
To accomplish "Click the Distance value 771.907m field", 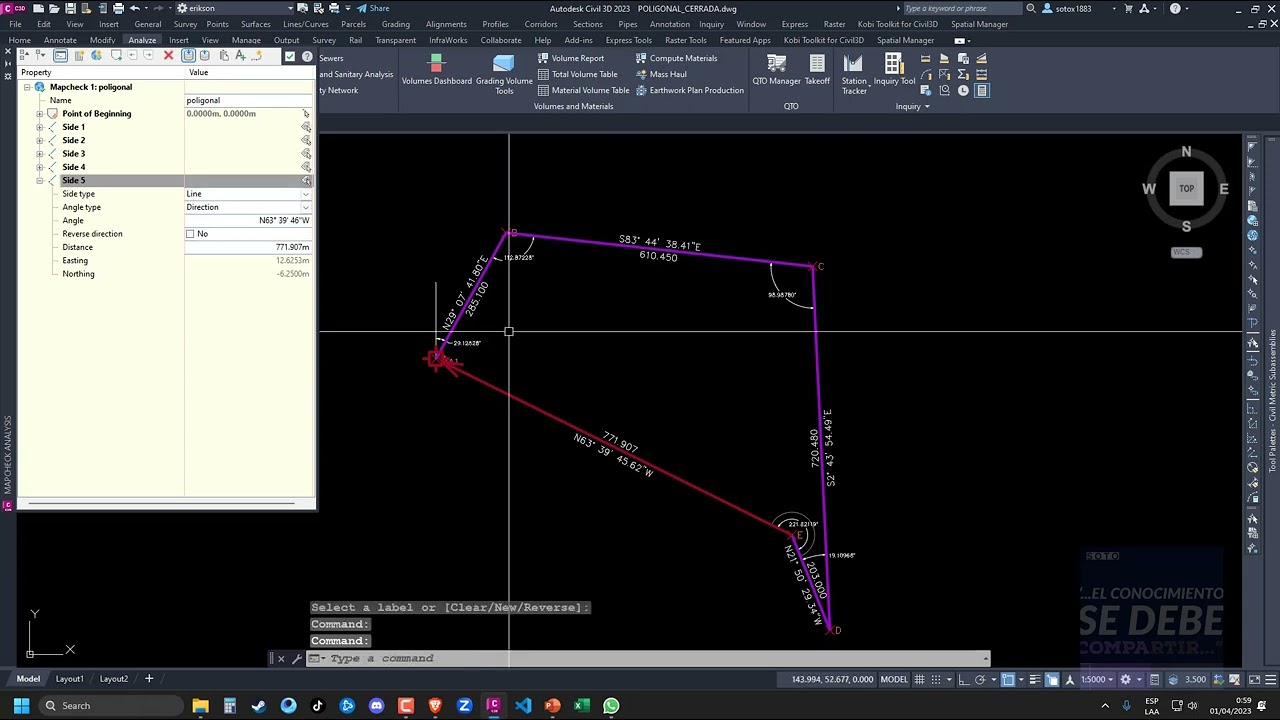I will coord(248,247).
